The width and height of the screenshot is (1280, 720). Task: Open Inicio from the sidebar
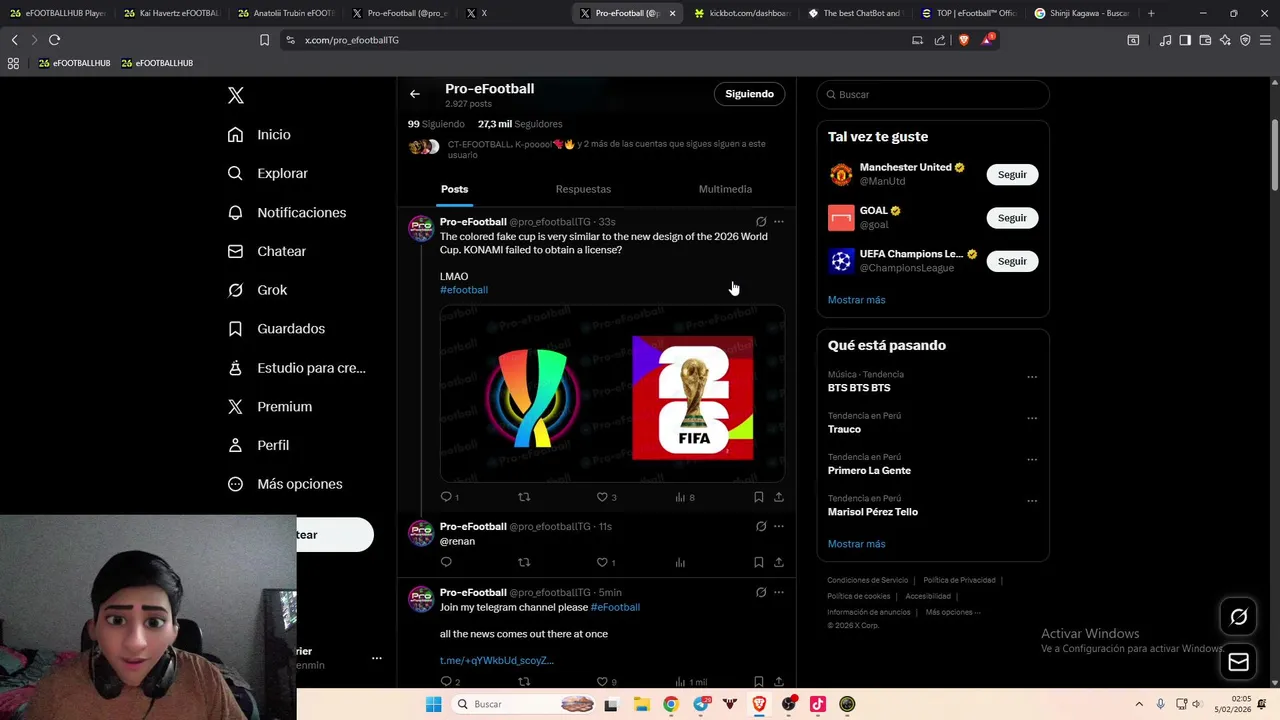tap(259, 134)
